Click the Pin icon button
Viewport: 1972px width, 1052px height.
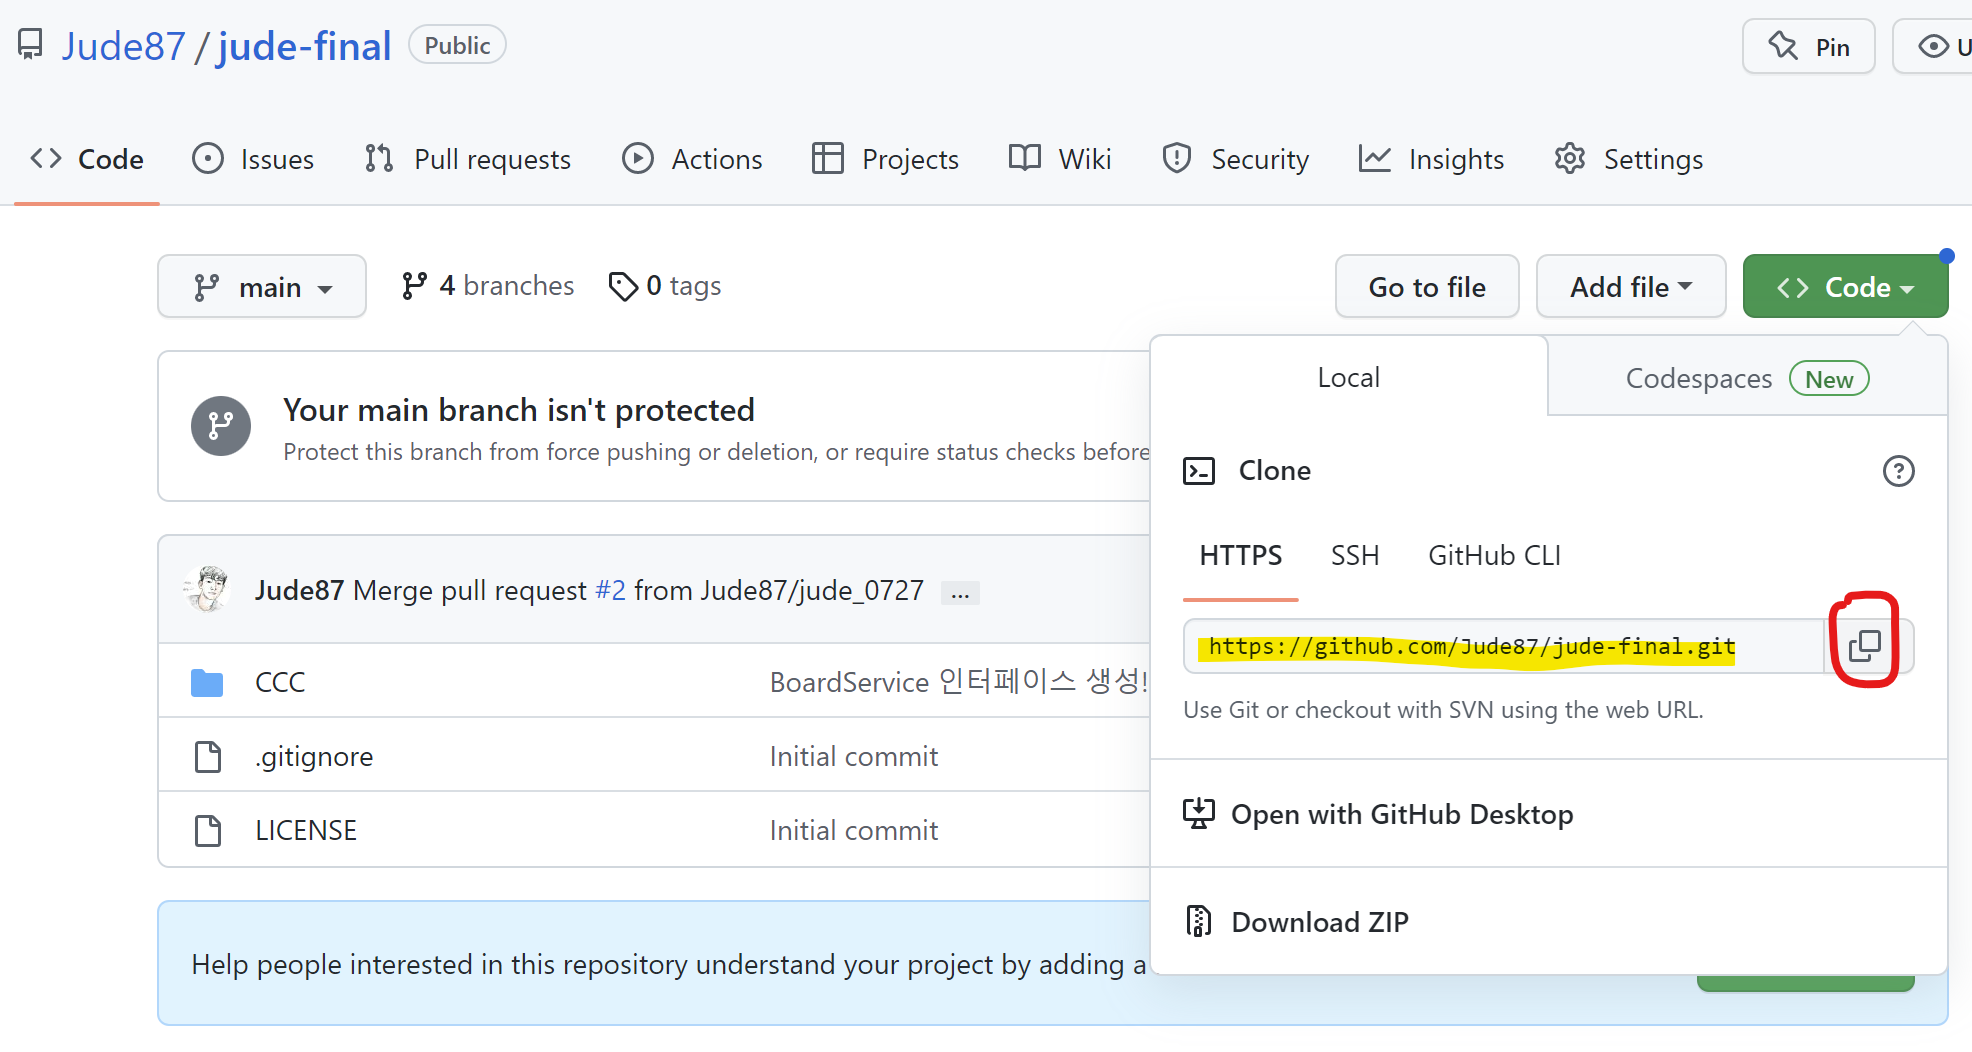[x=1808, y=46]
